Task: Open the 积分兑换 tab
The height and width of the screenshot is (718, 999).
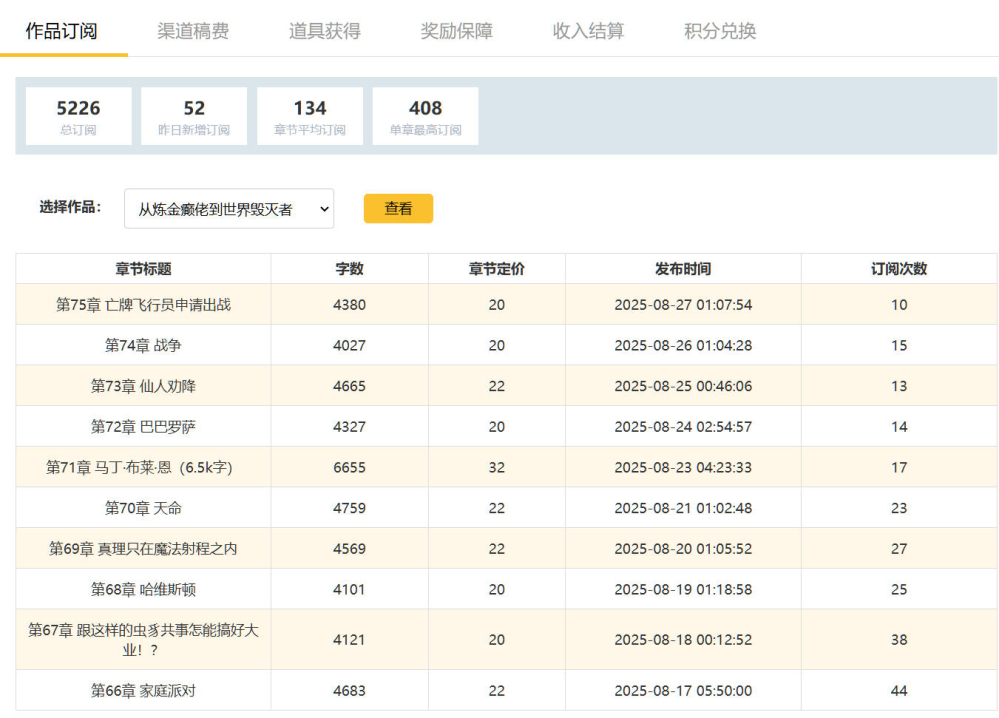Action: pos(720,31)
